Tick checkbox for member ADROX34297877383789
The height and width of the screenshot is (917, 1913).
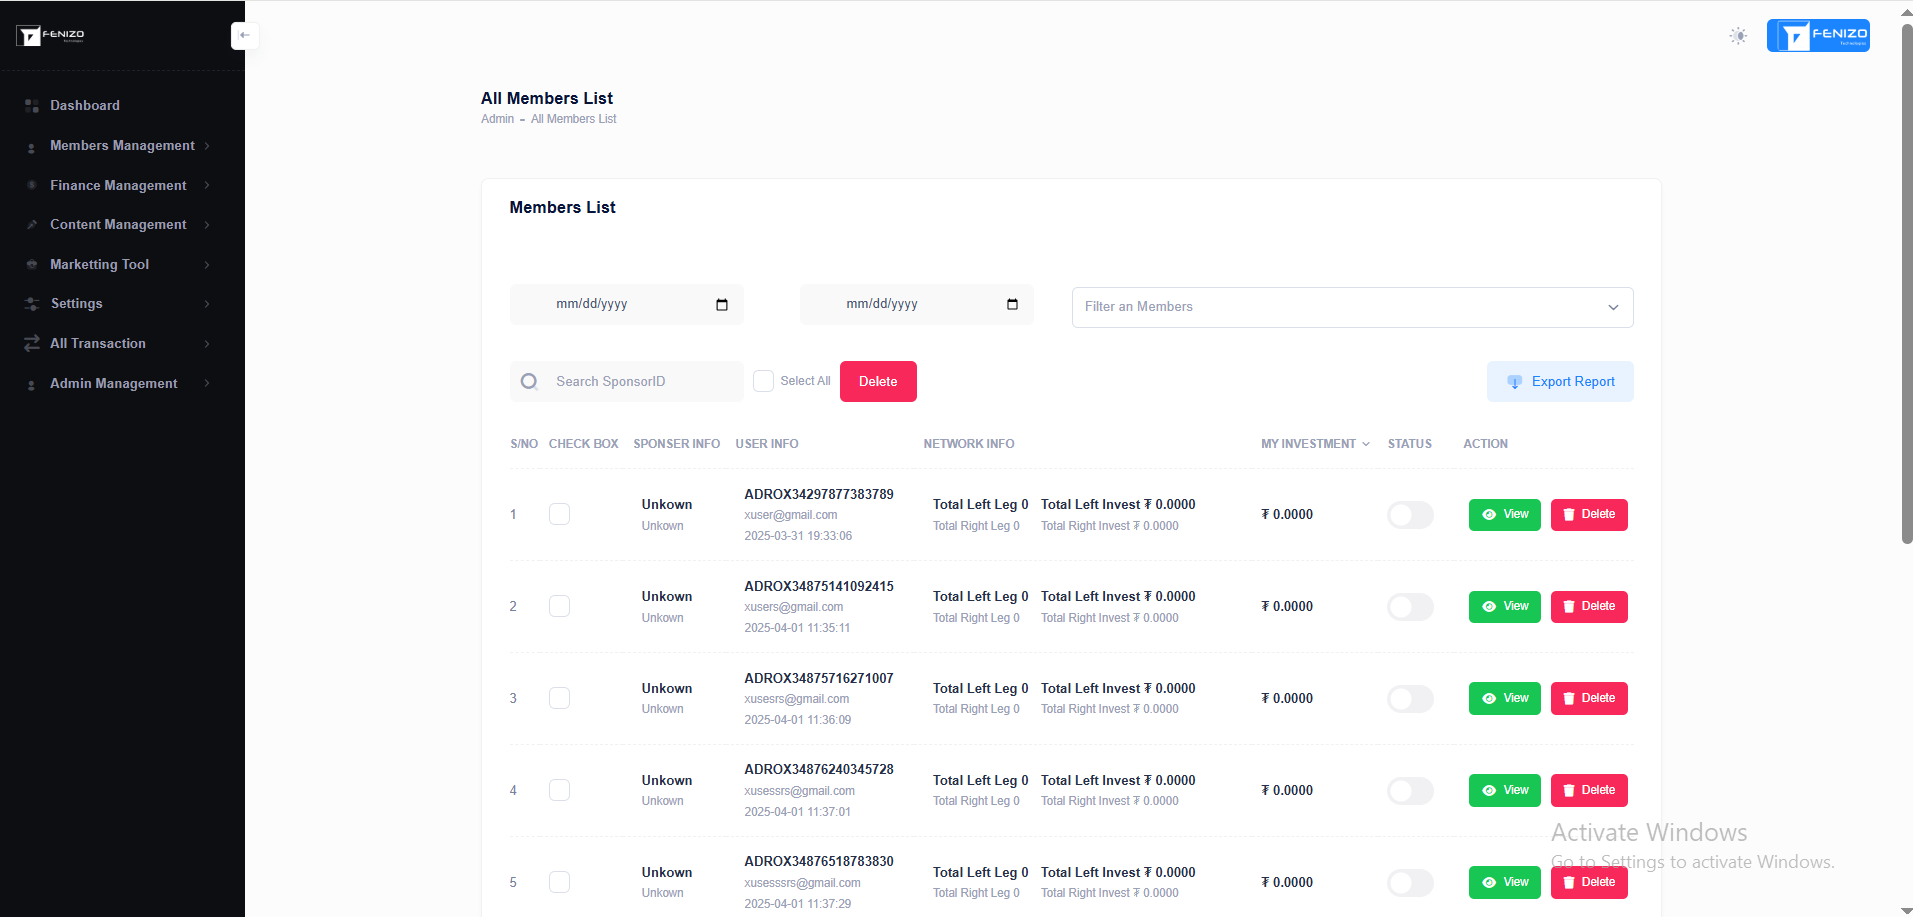[x=559, y=514]
